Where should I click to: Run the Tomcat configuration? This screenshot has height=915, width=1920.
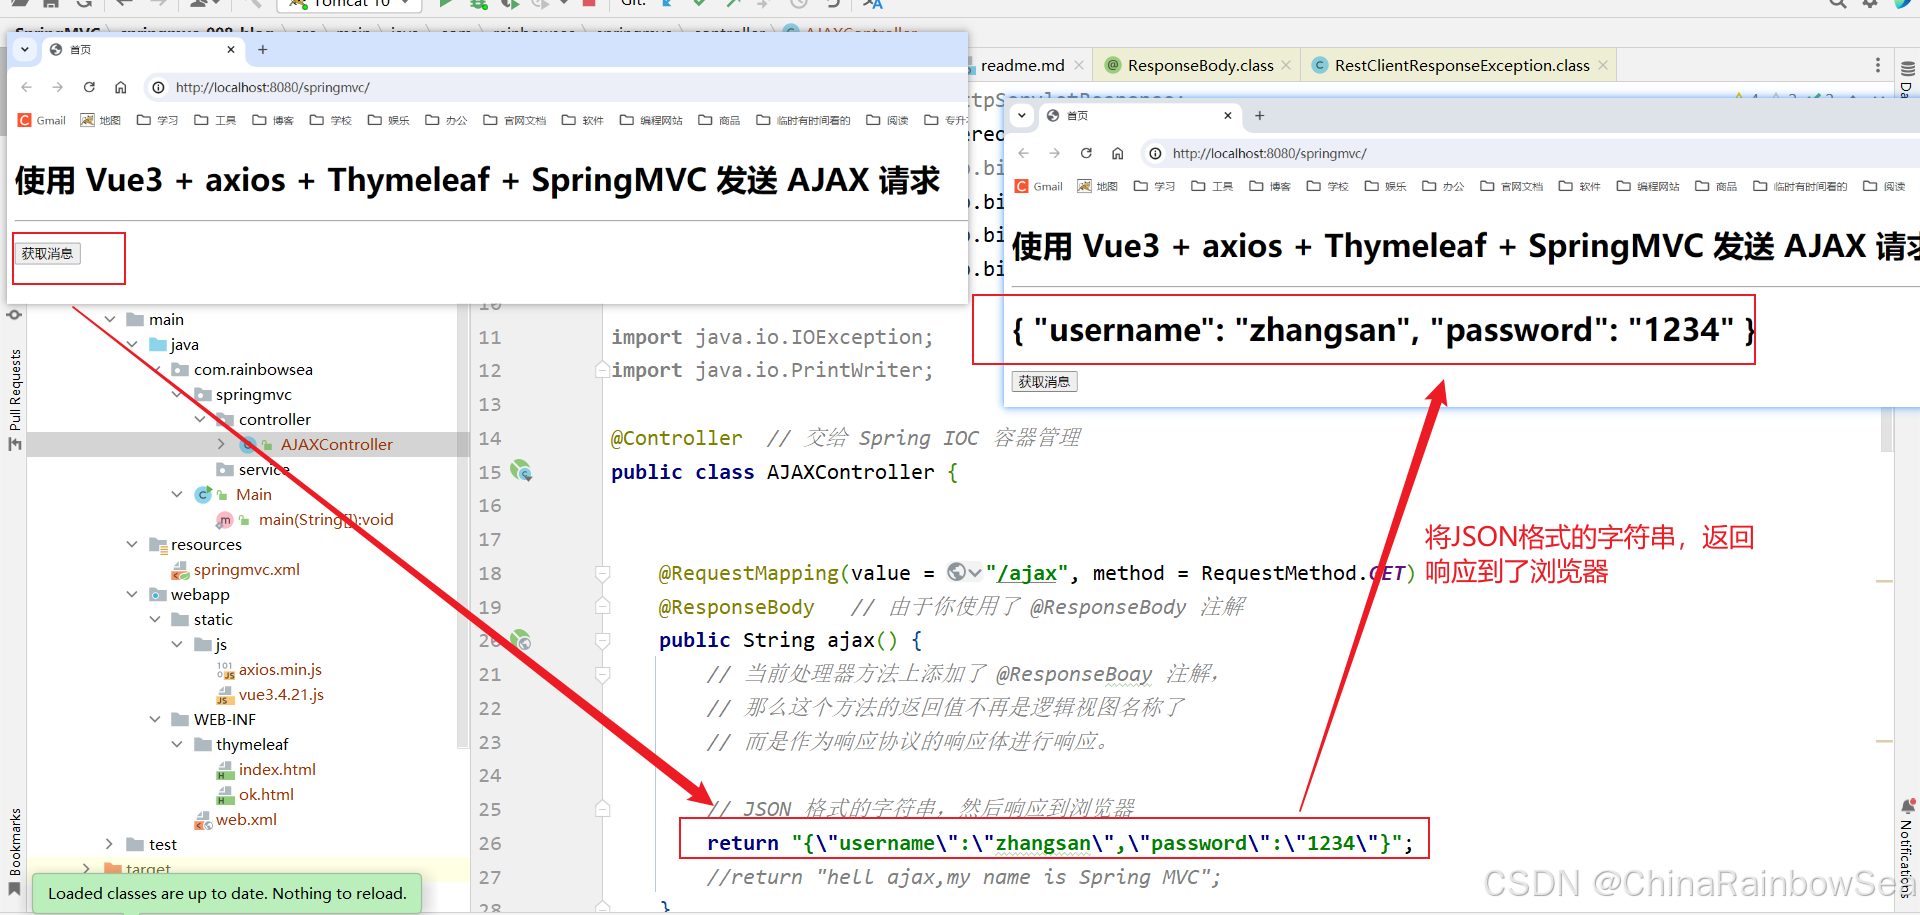[x=446, y=4]
